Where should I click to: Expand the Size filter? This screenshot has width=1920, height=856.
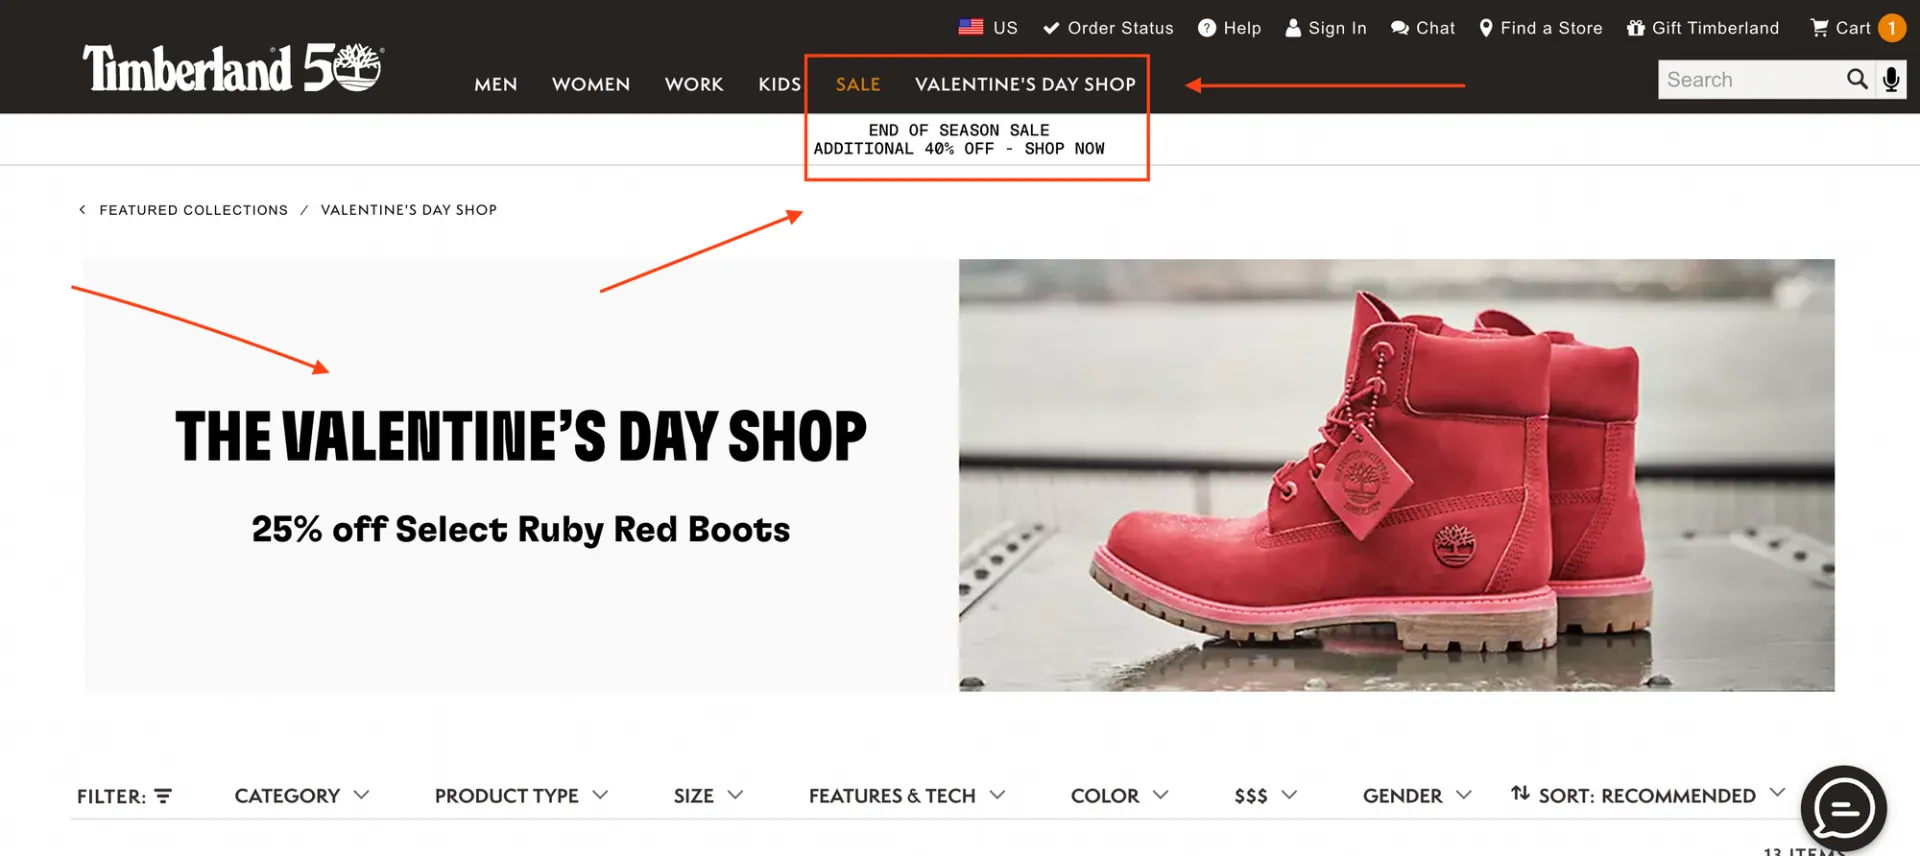(708, 796)
